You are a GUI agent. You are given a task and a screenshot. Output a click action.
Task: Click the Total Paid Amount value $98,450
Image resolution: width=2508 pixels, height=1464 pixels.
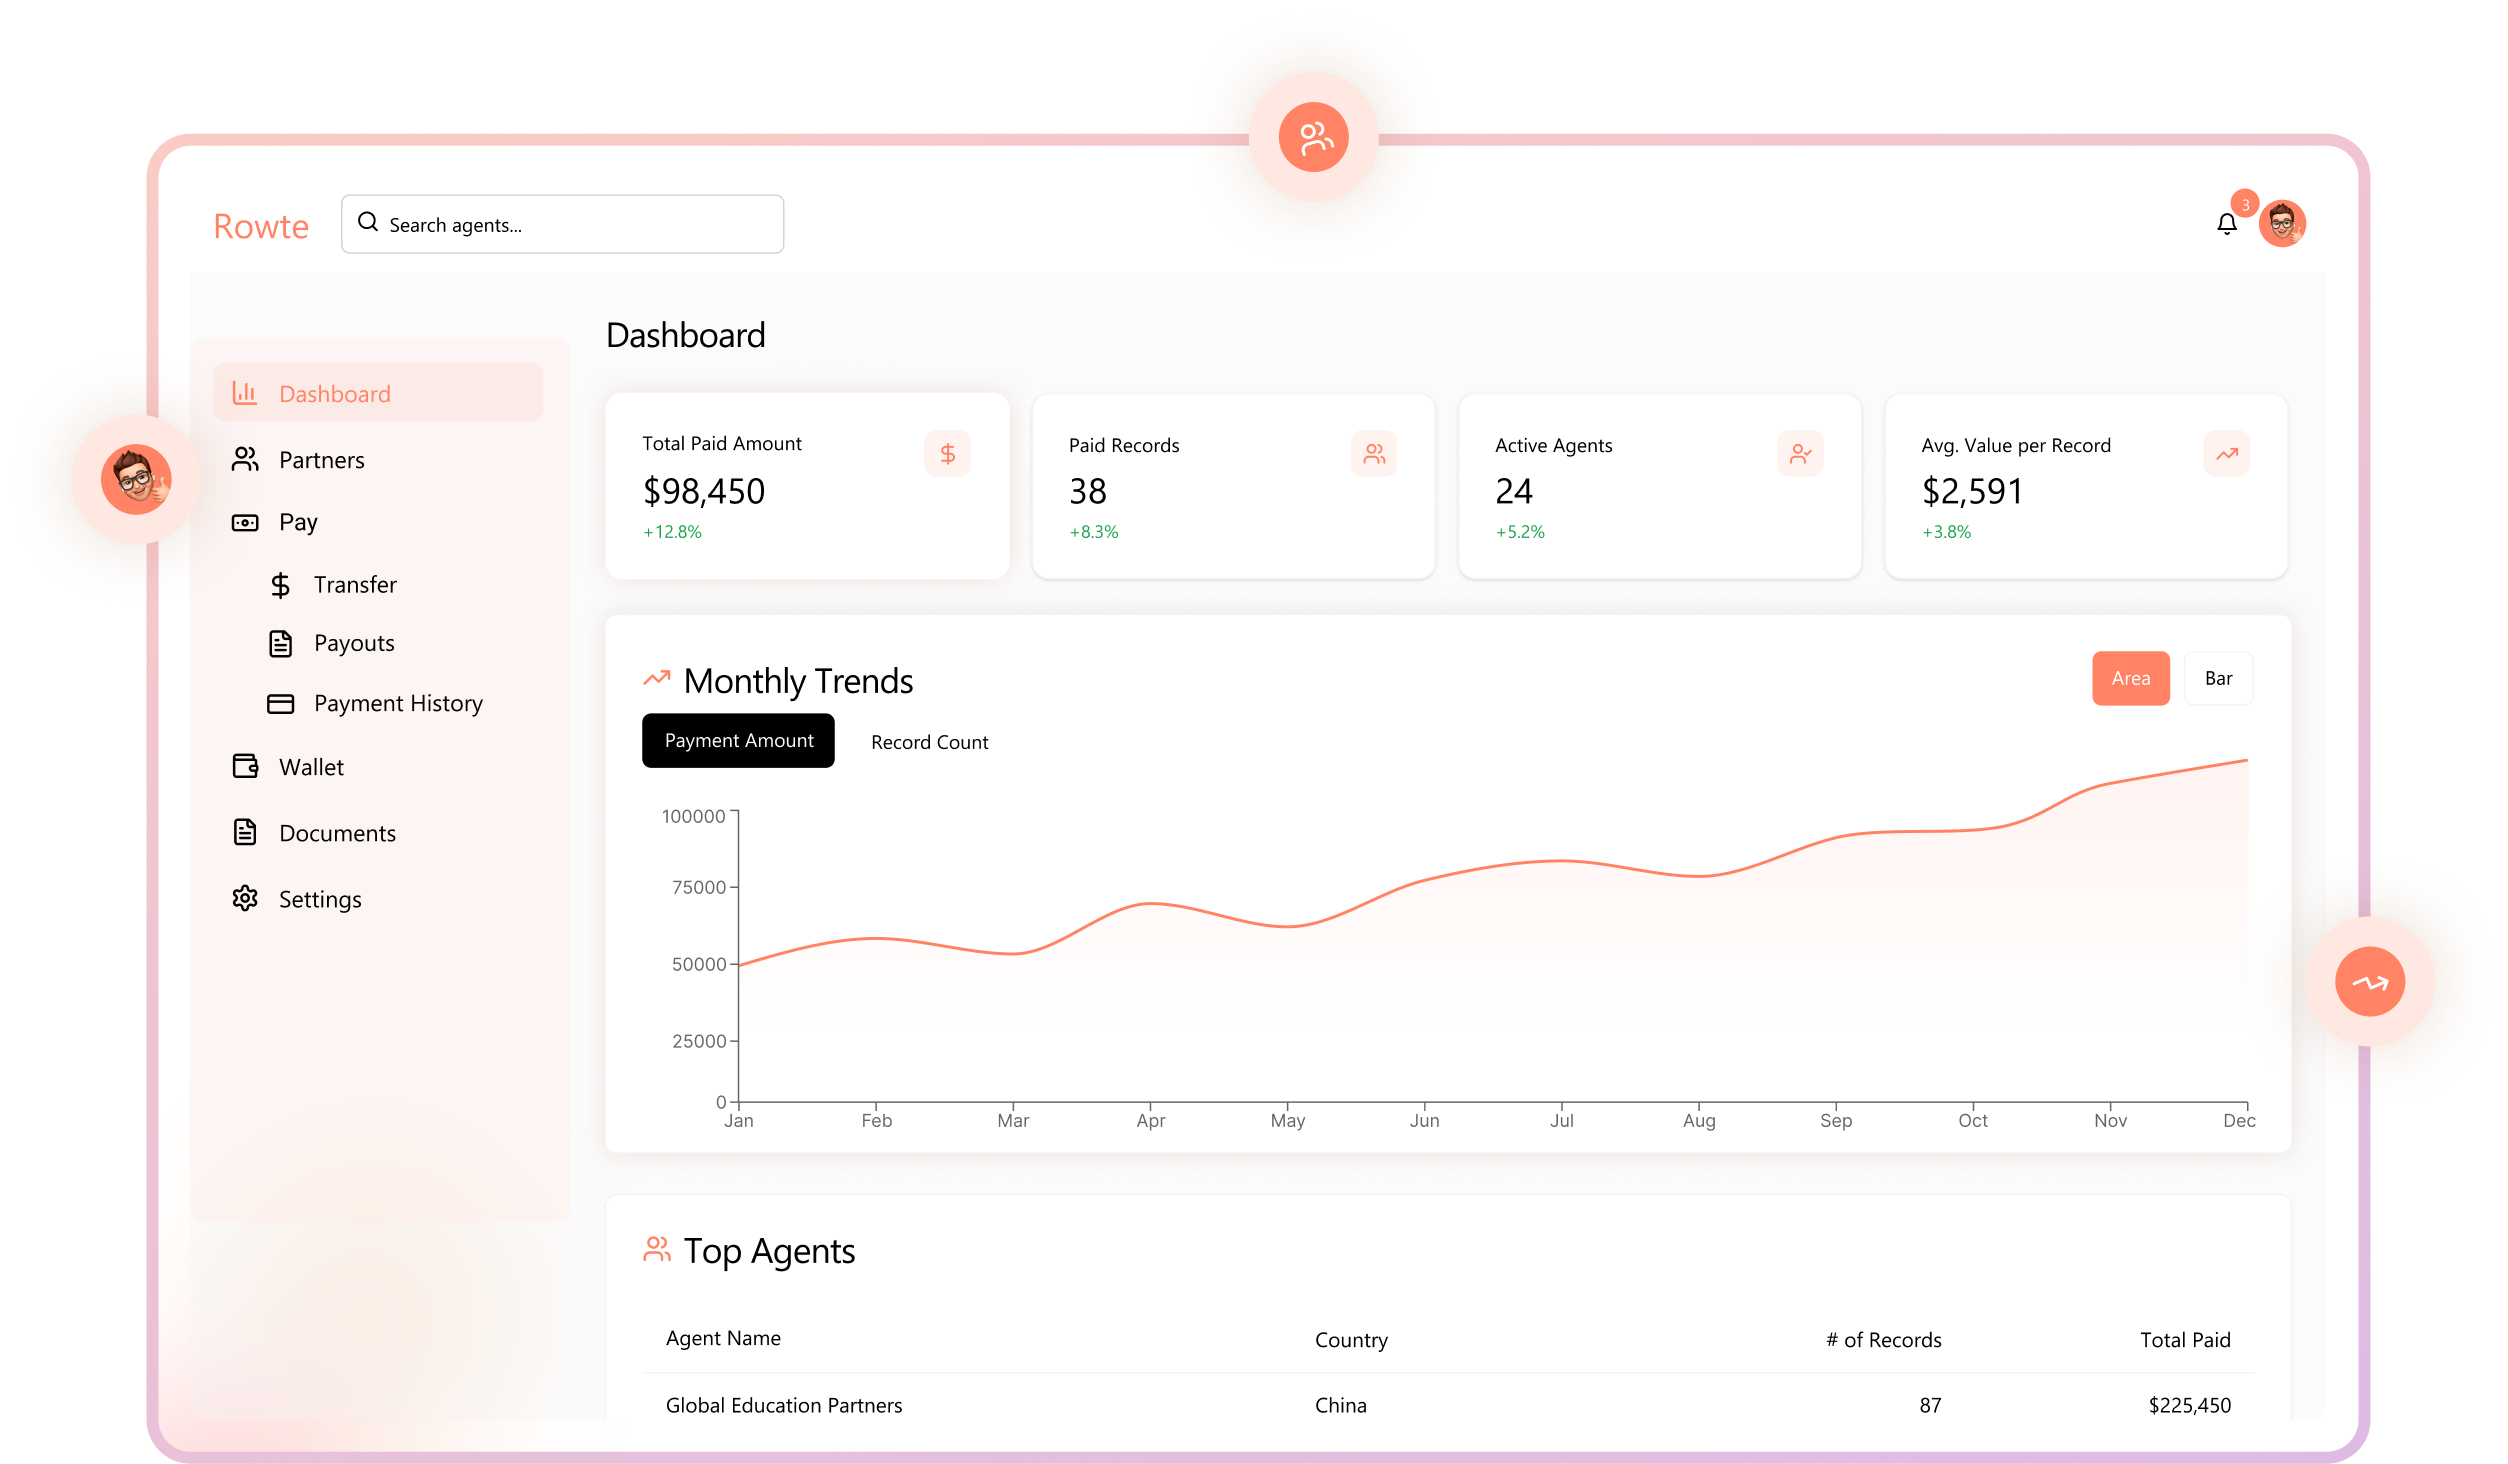click(703, 491)
